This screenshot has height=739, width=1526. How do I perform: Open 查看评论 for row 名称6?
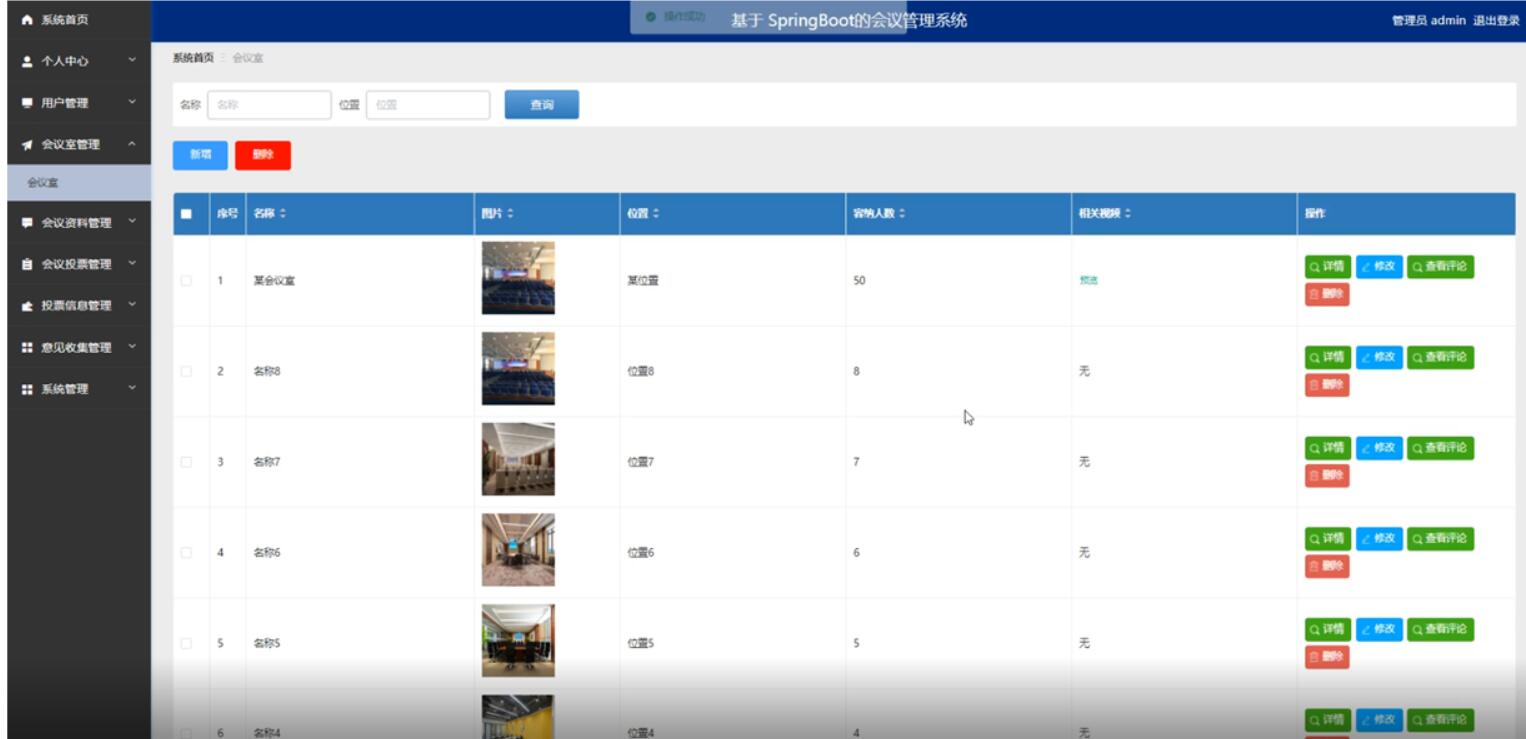1440,539
